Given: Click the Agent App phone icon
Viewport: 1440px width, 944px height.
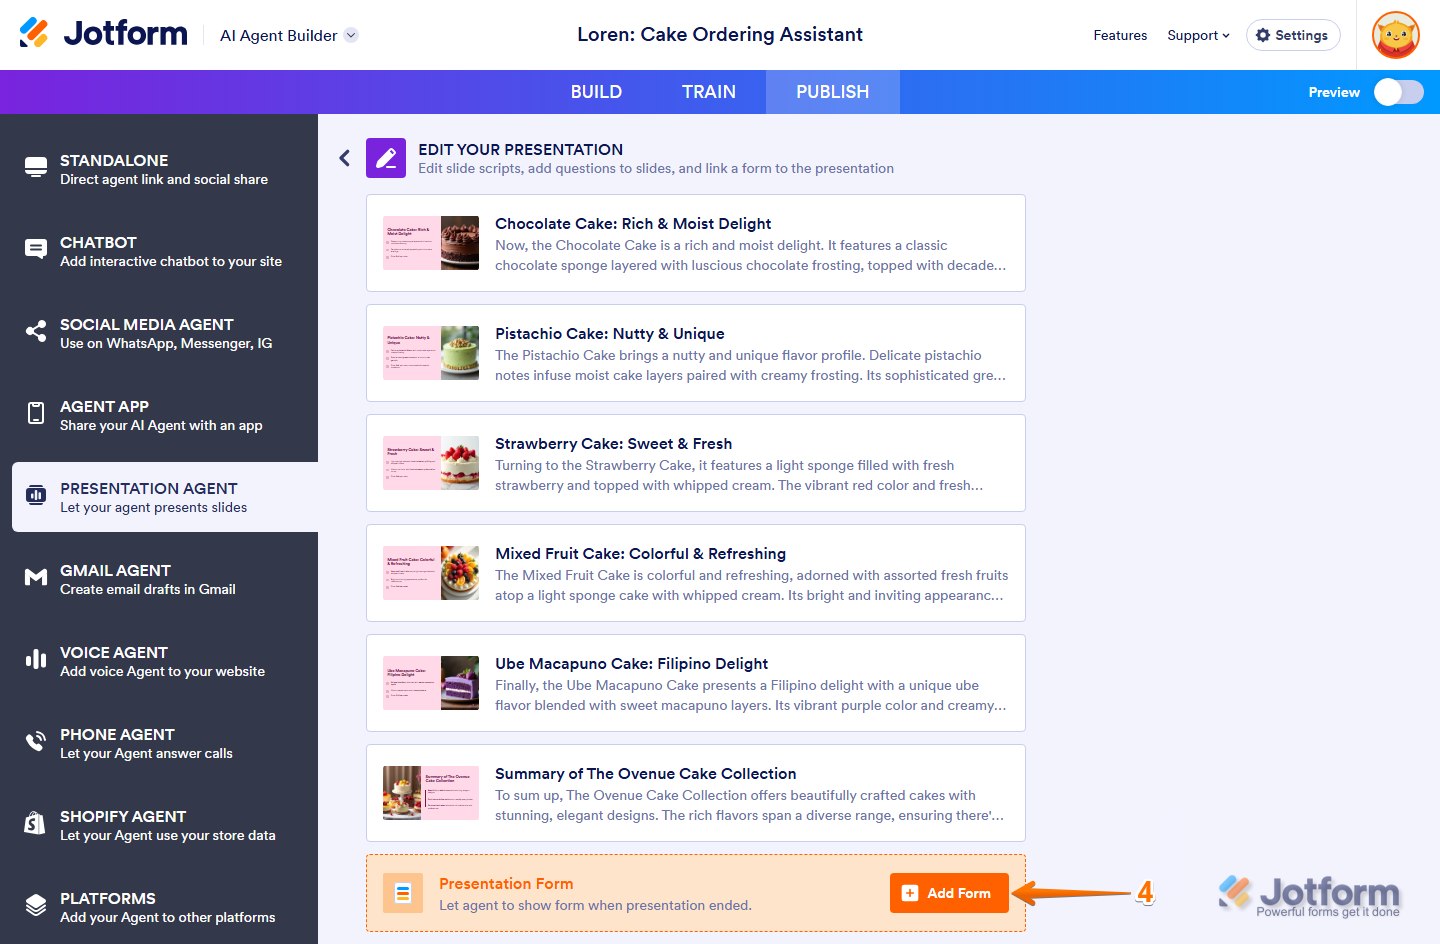Looking at the screenshot, I should click(36, 414).
